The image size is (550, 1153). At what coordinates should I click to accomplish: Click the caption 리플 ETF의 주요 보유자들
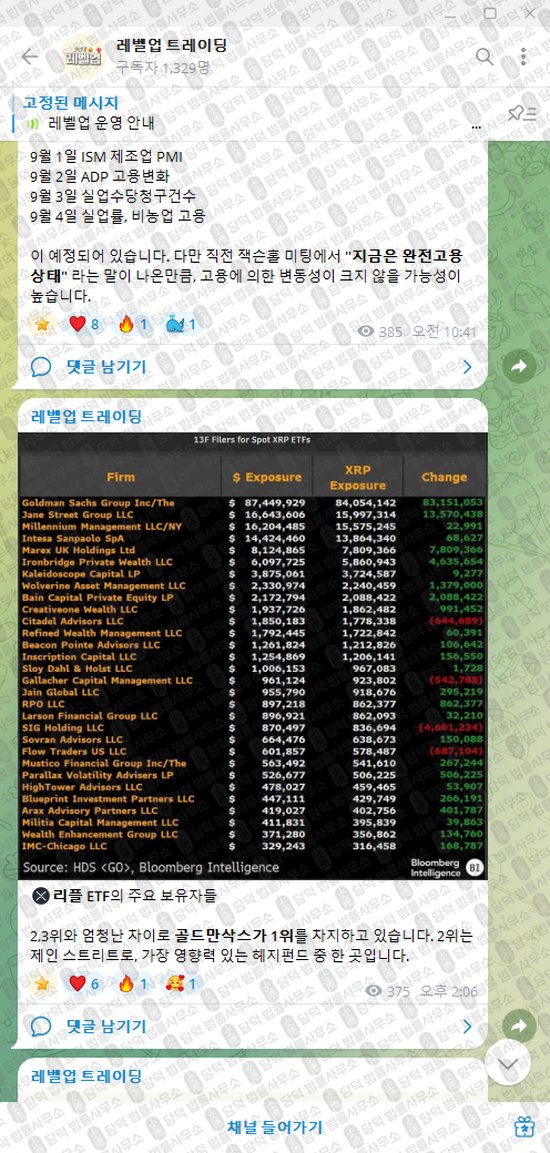[x=135, y=896]
